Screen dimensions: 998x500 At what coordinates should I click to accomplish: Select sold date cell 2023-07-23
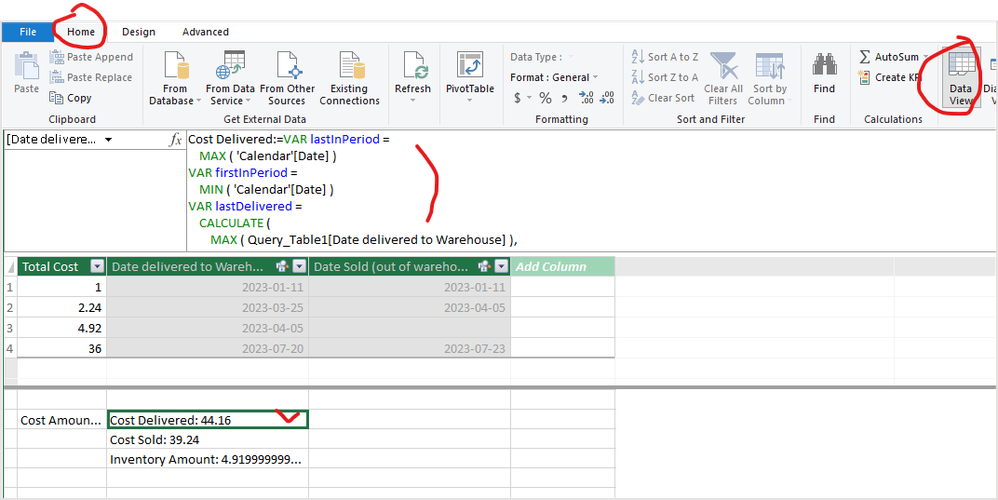(x=409, y=349)
